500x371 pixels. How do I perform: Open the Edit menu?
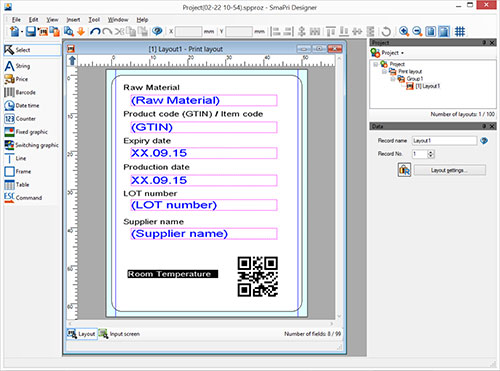[33, 20]
